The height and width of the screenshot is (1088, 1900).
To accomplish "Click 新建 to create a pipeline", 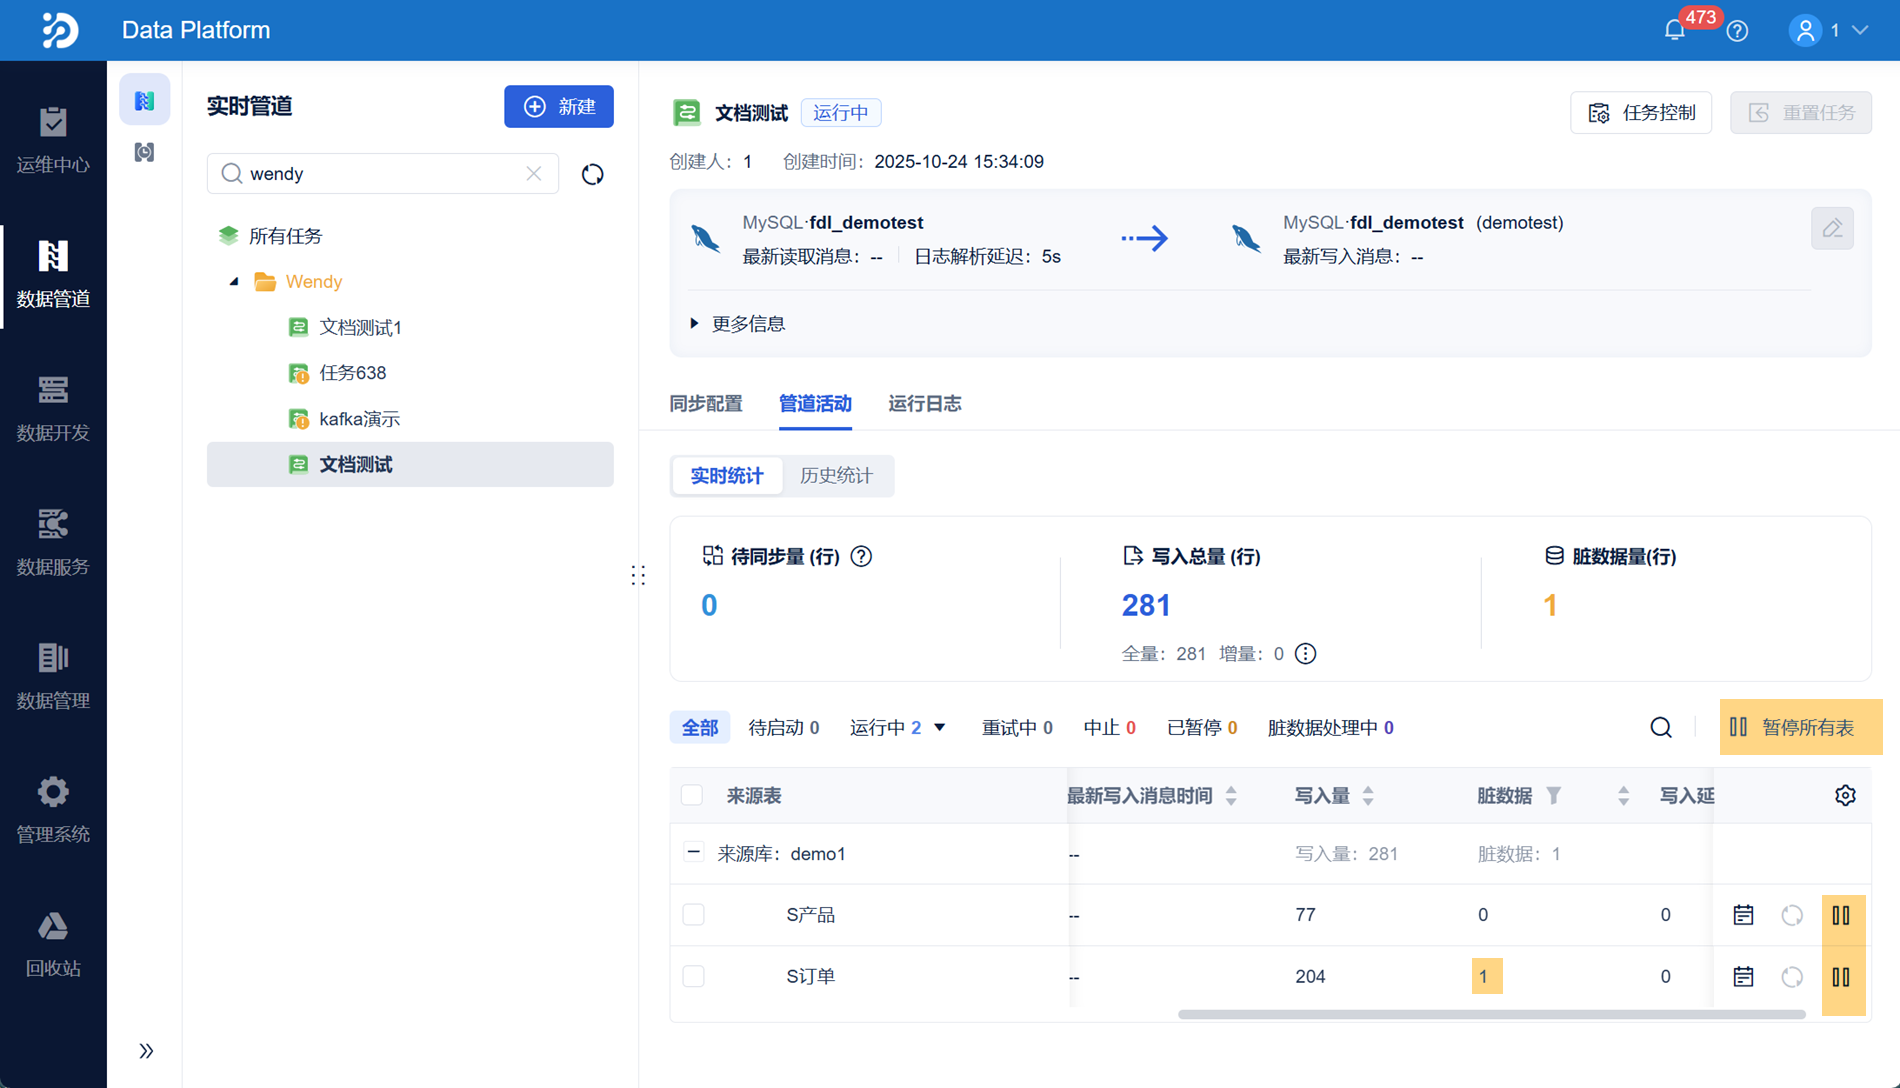I will click(559, 107).
